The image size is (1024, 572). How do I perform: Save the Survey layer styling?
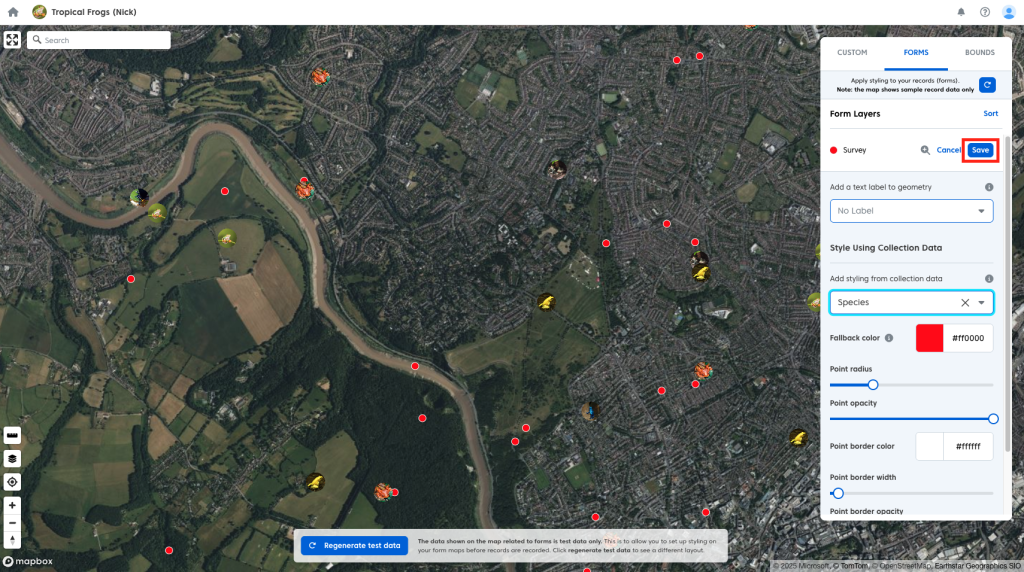click(x=980, y=150)
